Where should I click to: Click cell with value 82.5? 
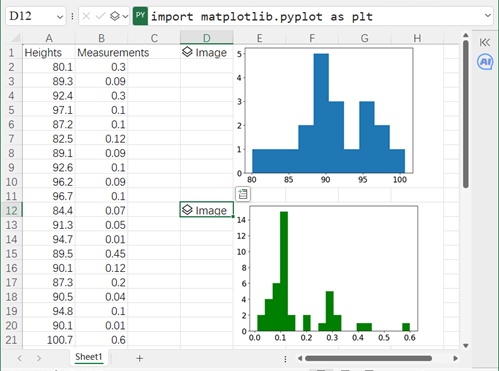(49, 138)
